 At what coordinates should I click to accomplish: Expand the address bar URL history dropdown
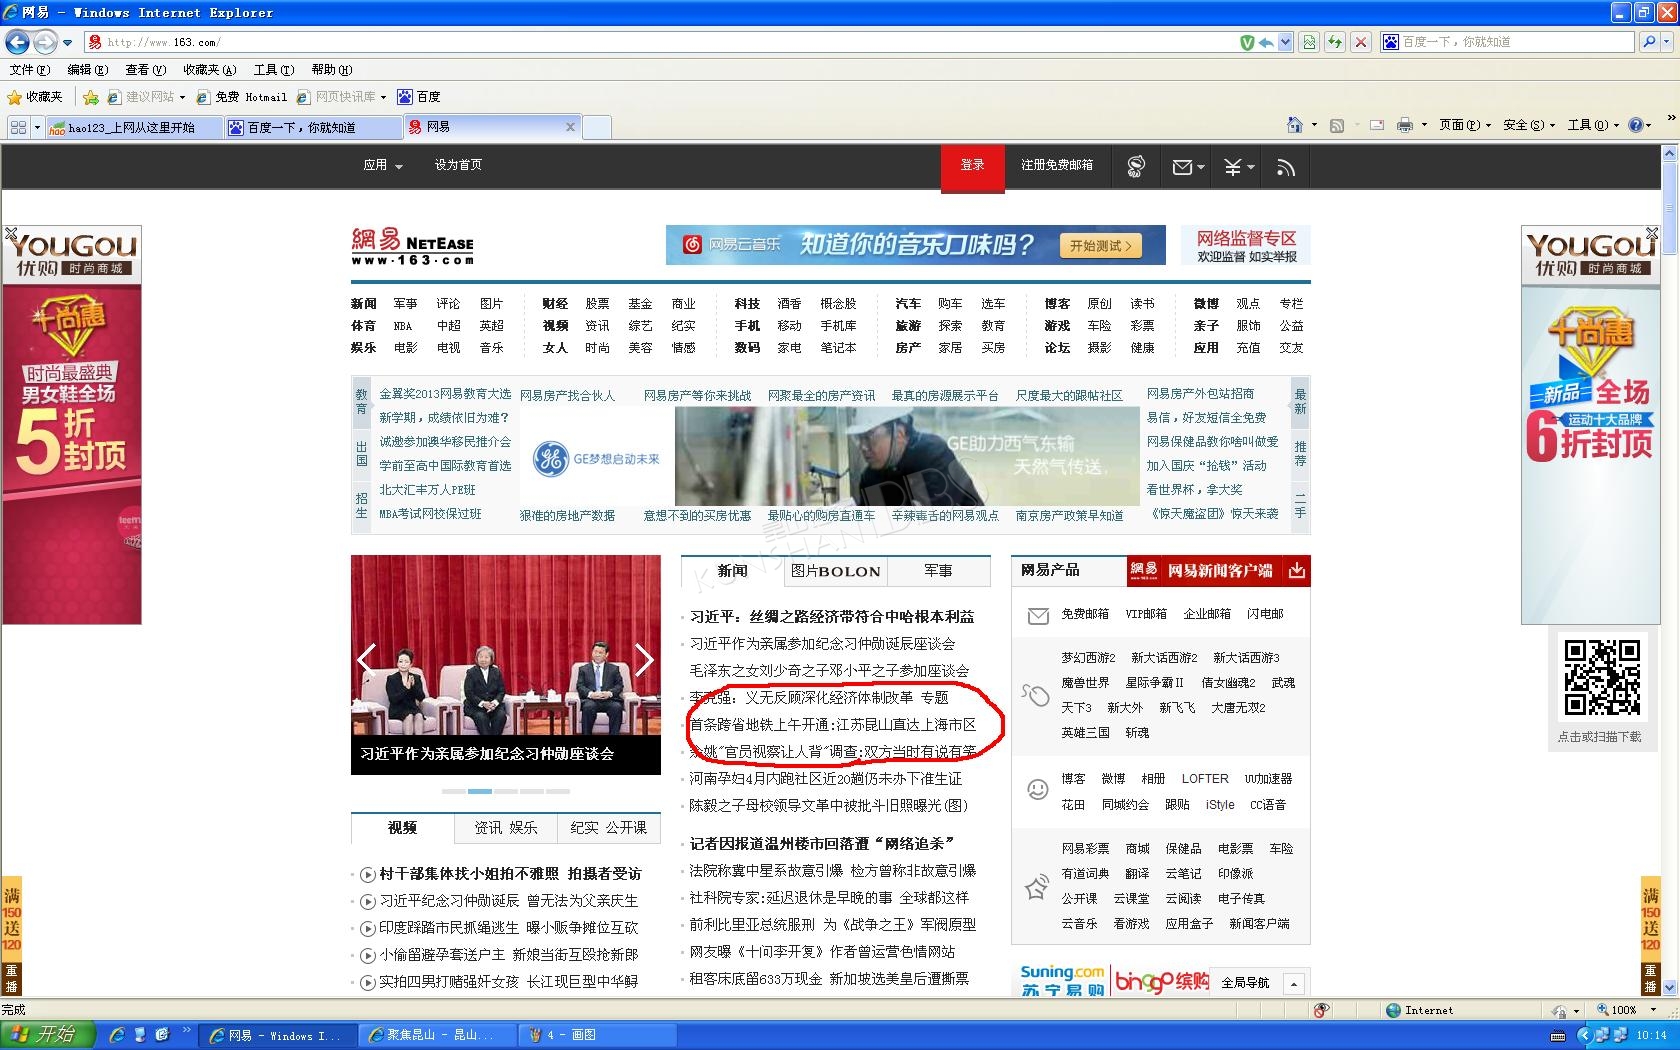tap(1285, 42)
